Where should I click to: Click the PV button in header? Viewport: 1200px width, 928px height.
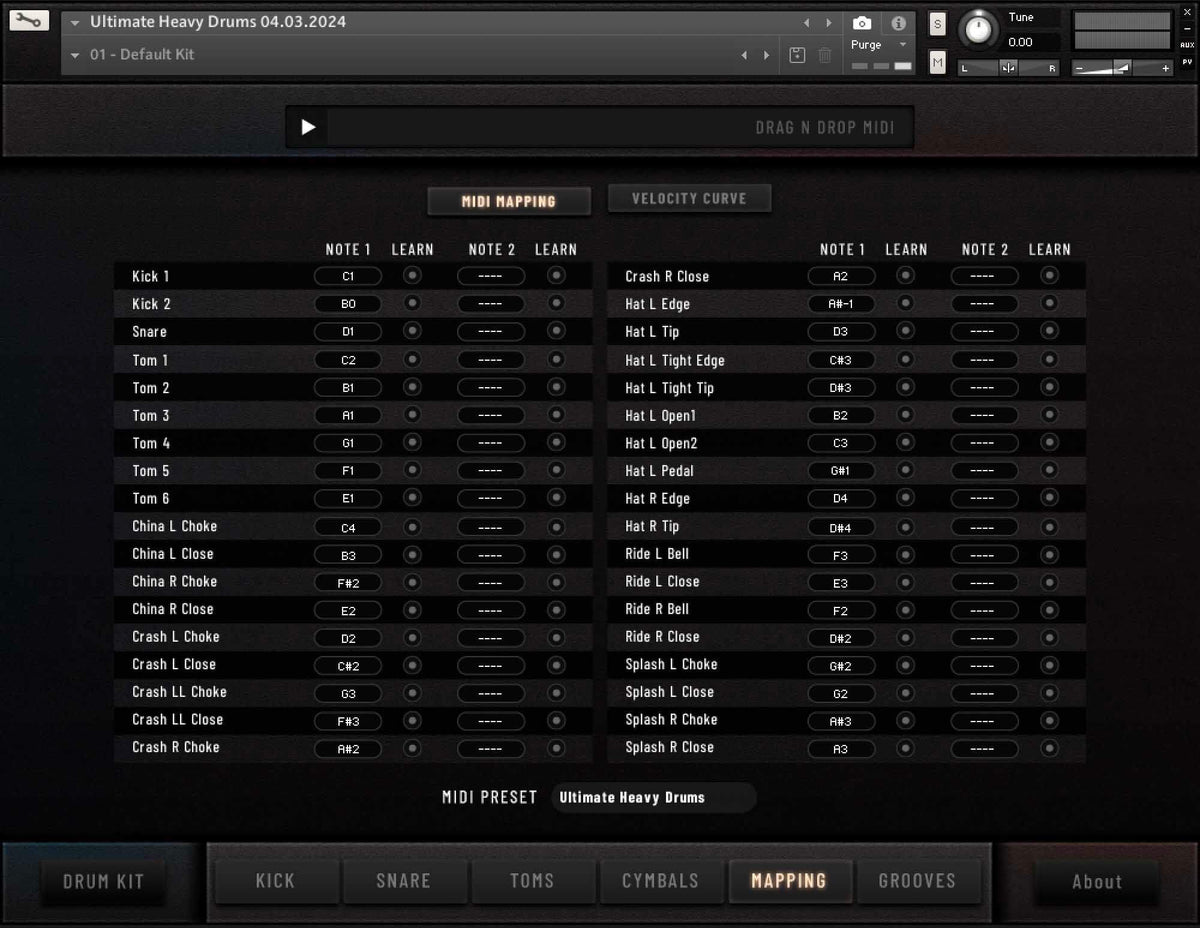coord(1187,61)
